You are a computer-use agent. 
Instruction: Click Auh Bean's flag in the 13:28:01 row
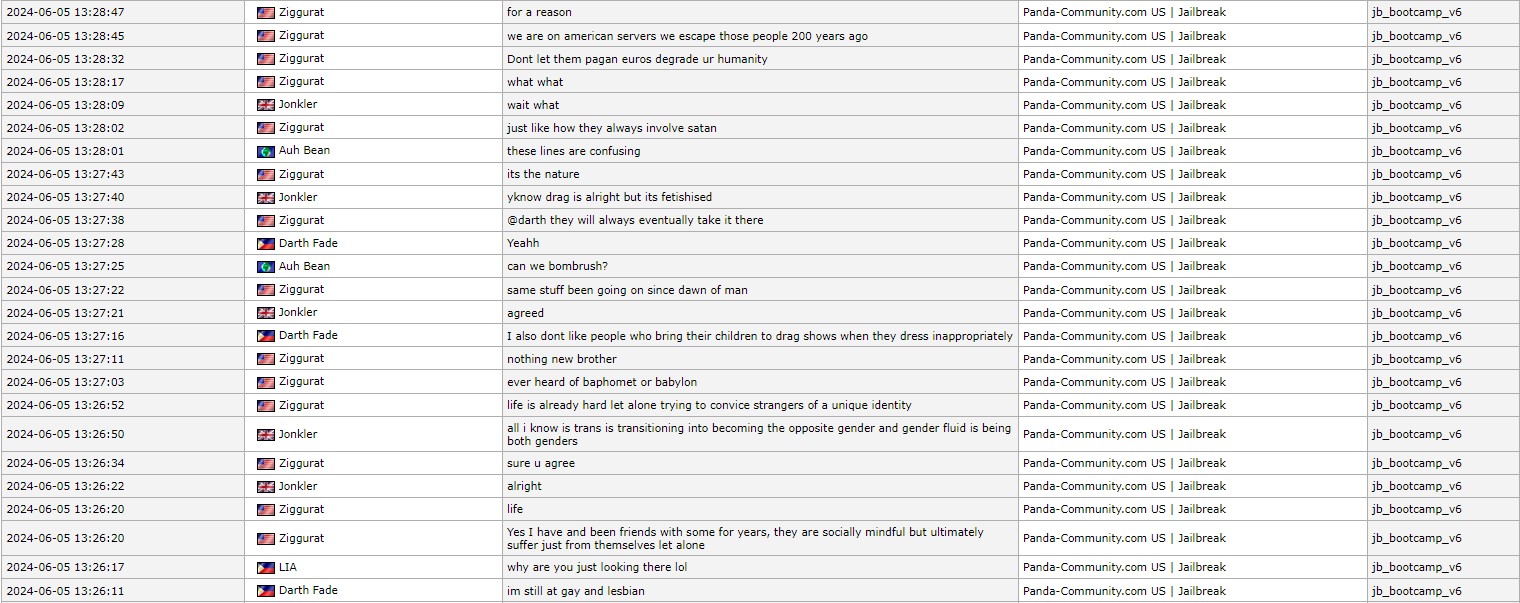click(x=265, y=152)
